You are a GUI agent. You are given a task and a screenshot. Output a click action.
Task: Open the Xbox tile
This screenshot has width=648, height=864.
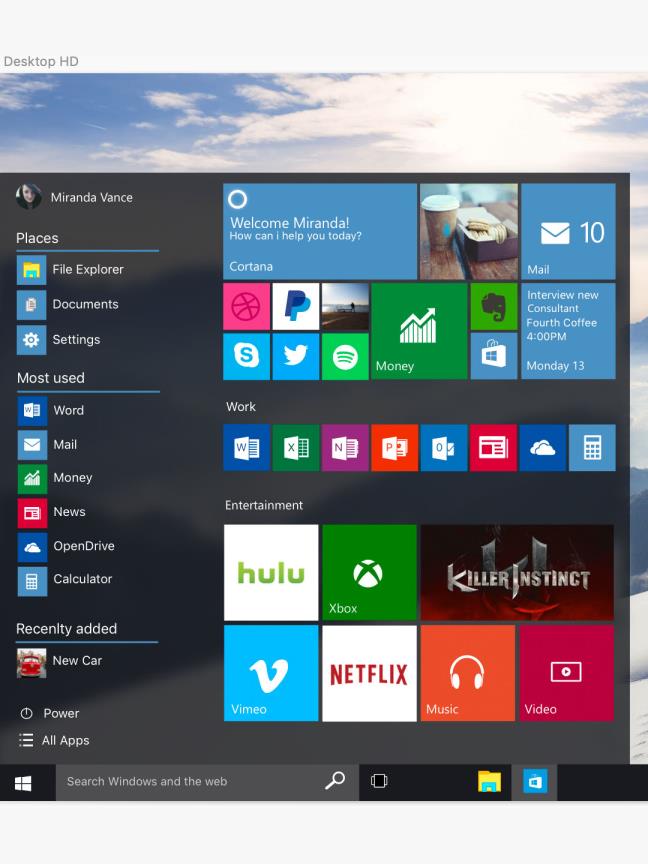coord(370,573)
